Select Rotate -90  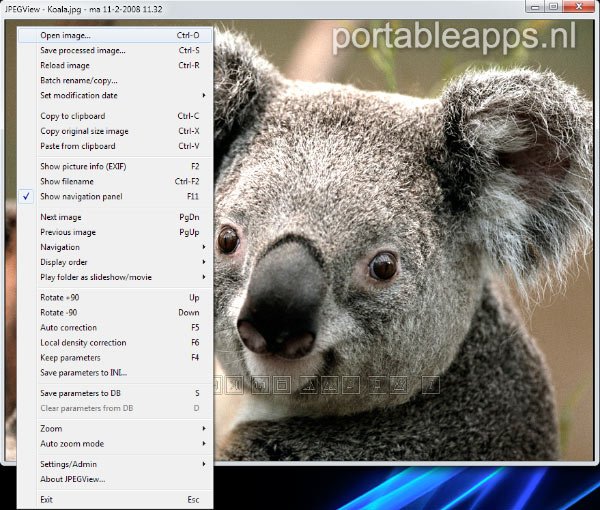tap(115, 313)
